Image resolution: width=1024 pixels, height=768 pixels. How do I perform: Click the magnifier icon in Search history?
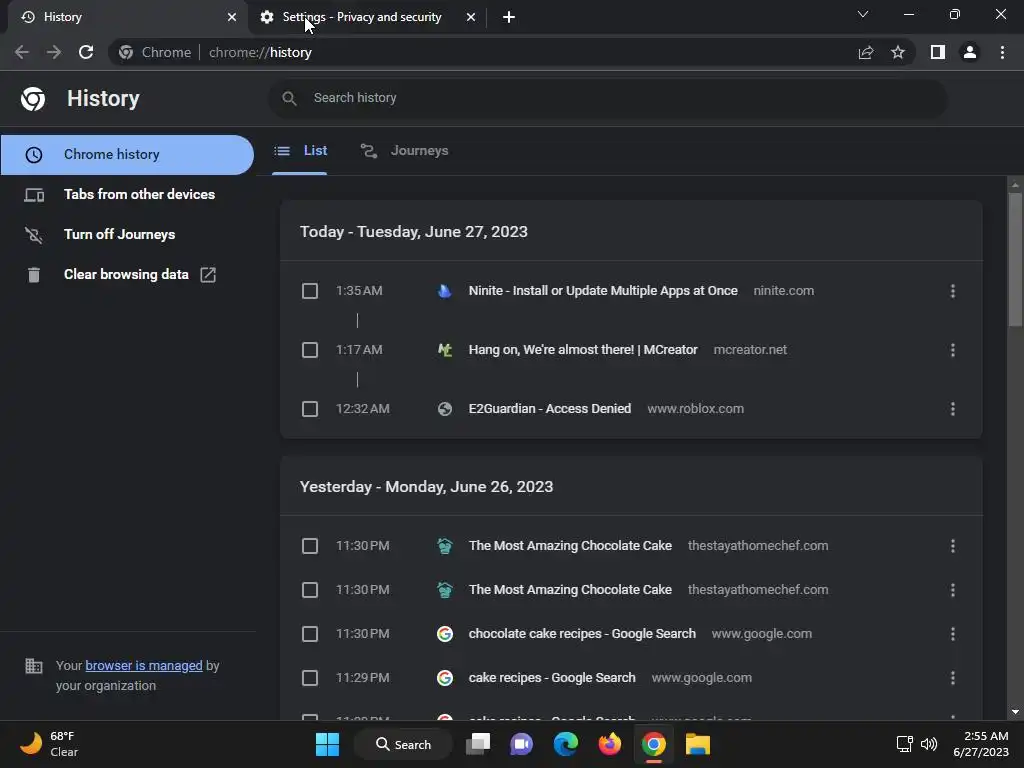click(289, 98)
